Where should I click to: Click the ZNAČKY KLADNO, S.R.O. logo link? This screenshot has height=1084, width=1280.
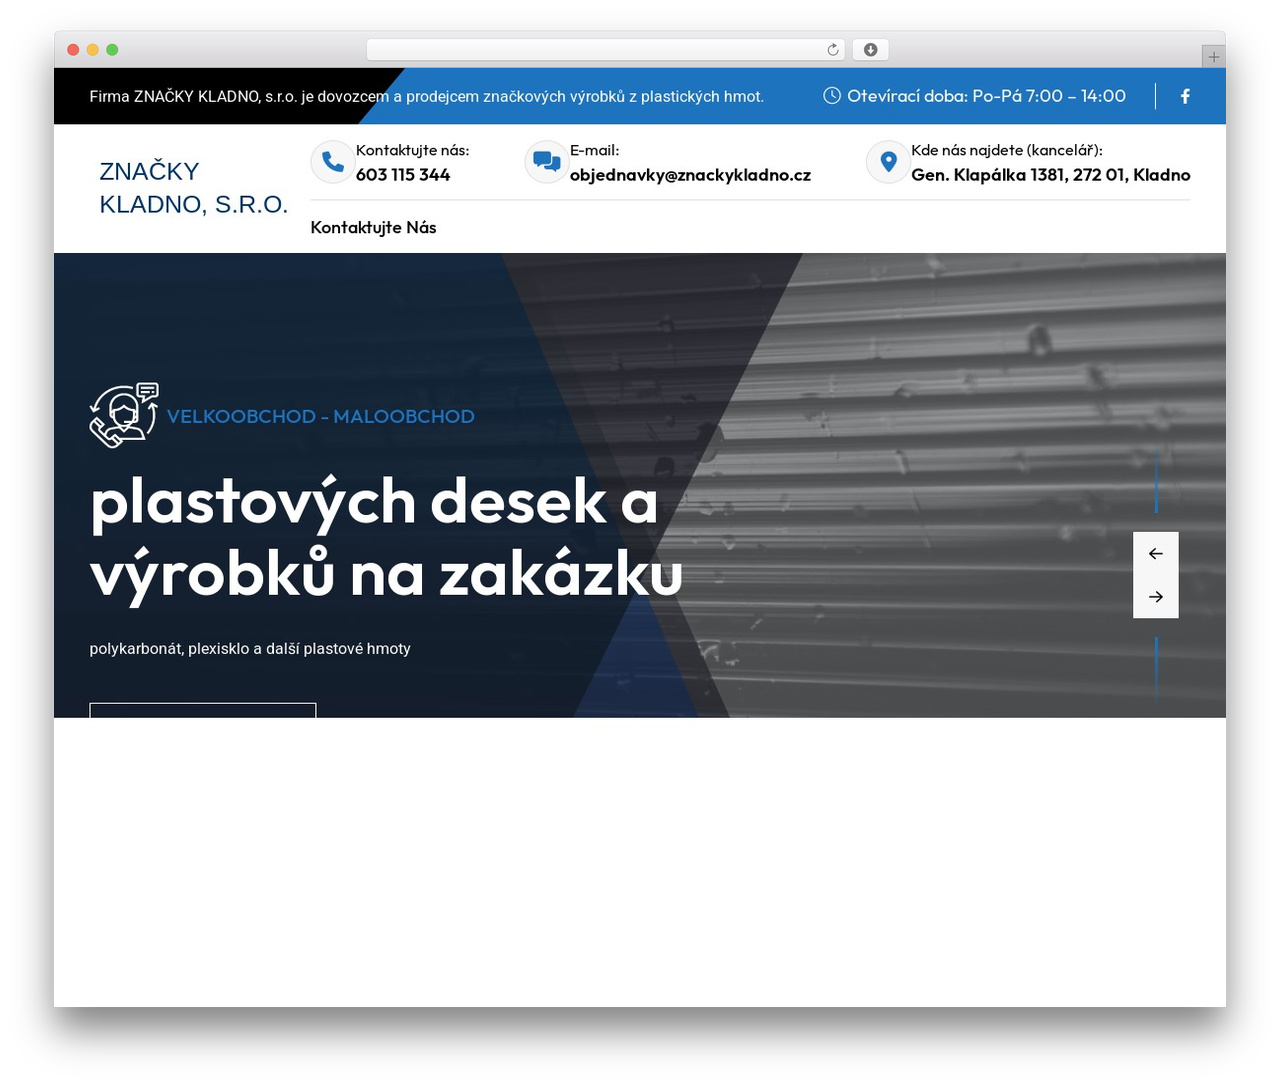point(194,188)
